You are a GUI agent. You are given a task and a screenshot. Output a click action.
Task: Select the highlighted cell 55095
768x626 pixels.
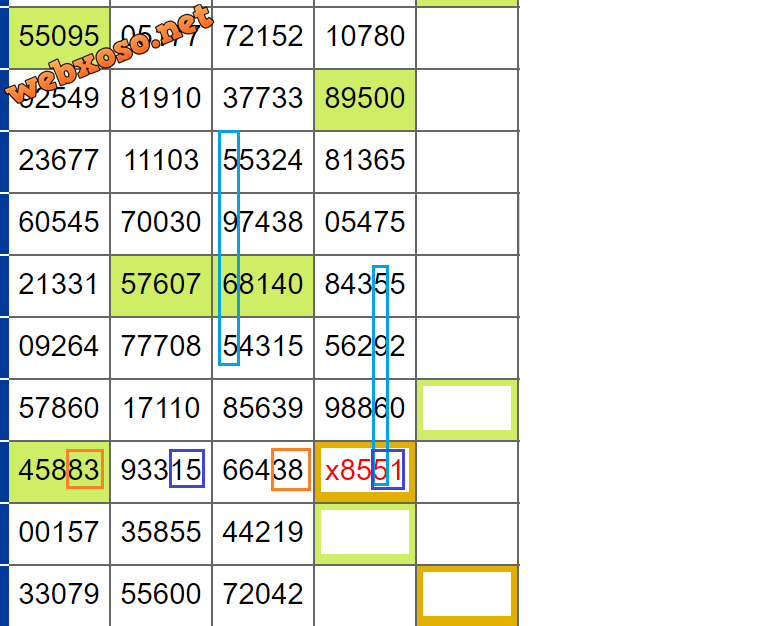(59, 38)
